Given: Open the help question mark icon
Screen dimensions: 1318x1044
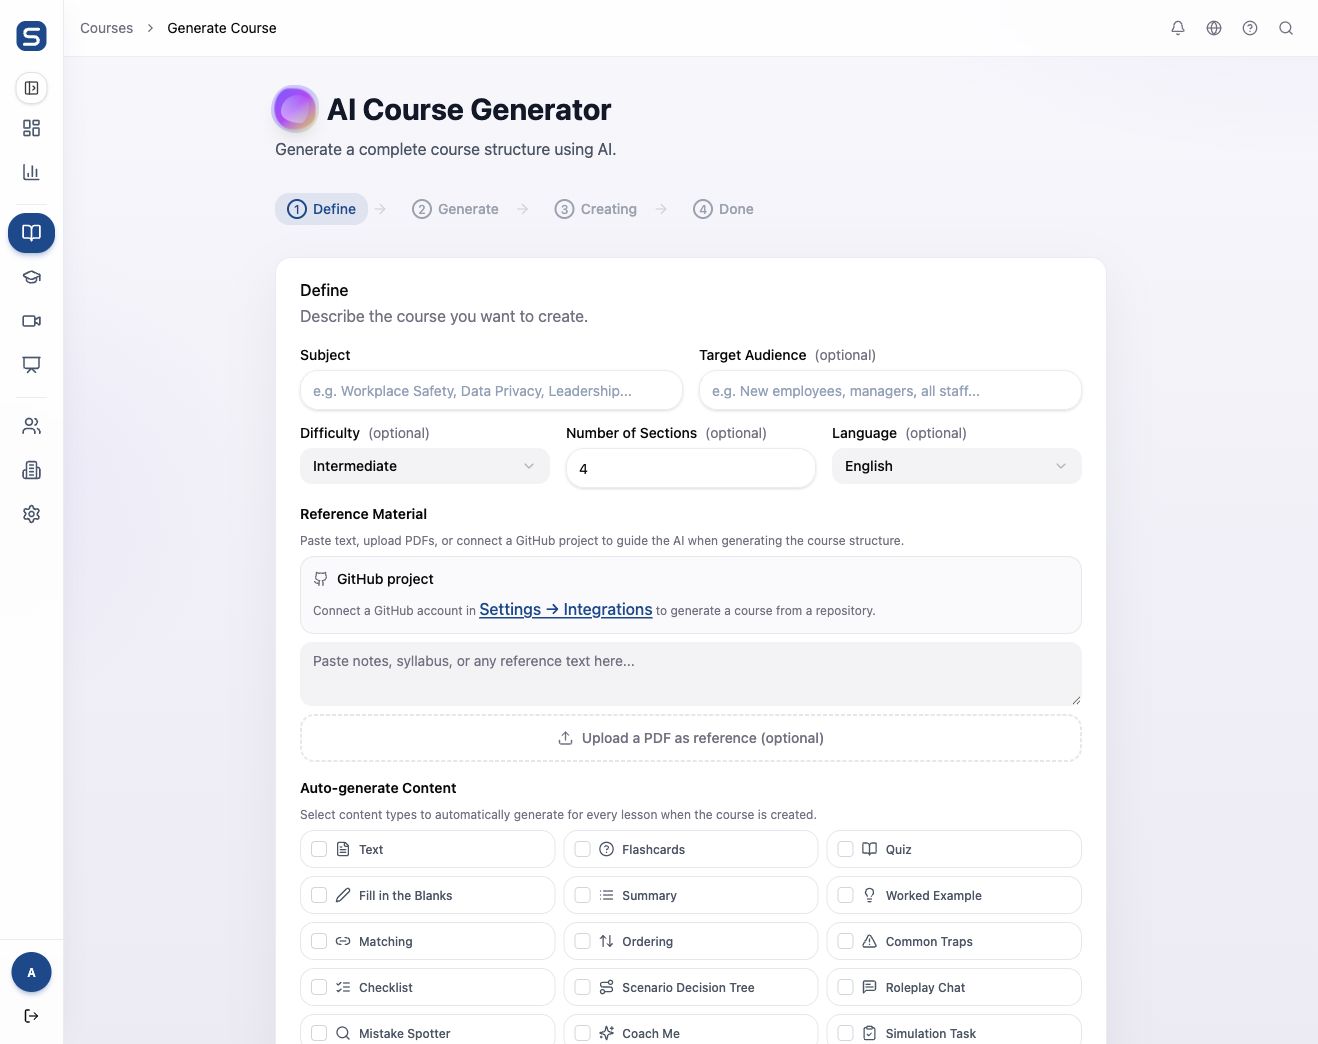Looking at the screenshot, I should [1250, 28].
